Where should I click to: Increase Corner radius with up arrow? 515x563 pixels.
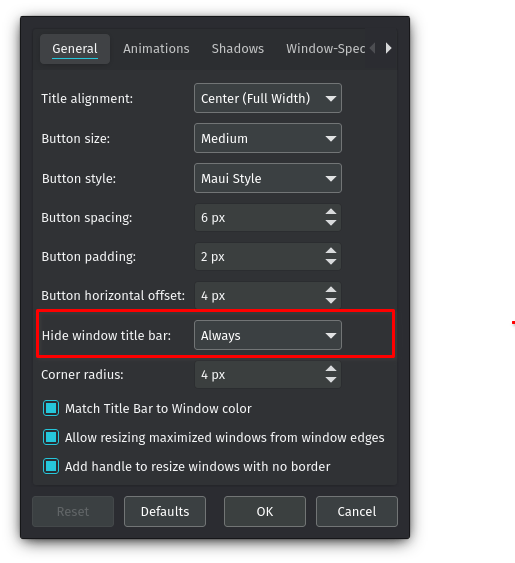[331, 369]
